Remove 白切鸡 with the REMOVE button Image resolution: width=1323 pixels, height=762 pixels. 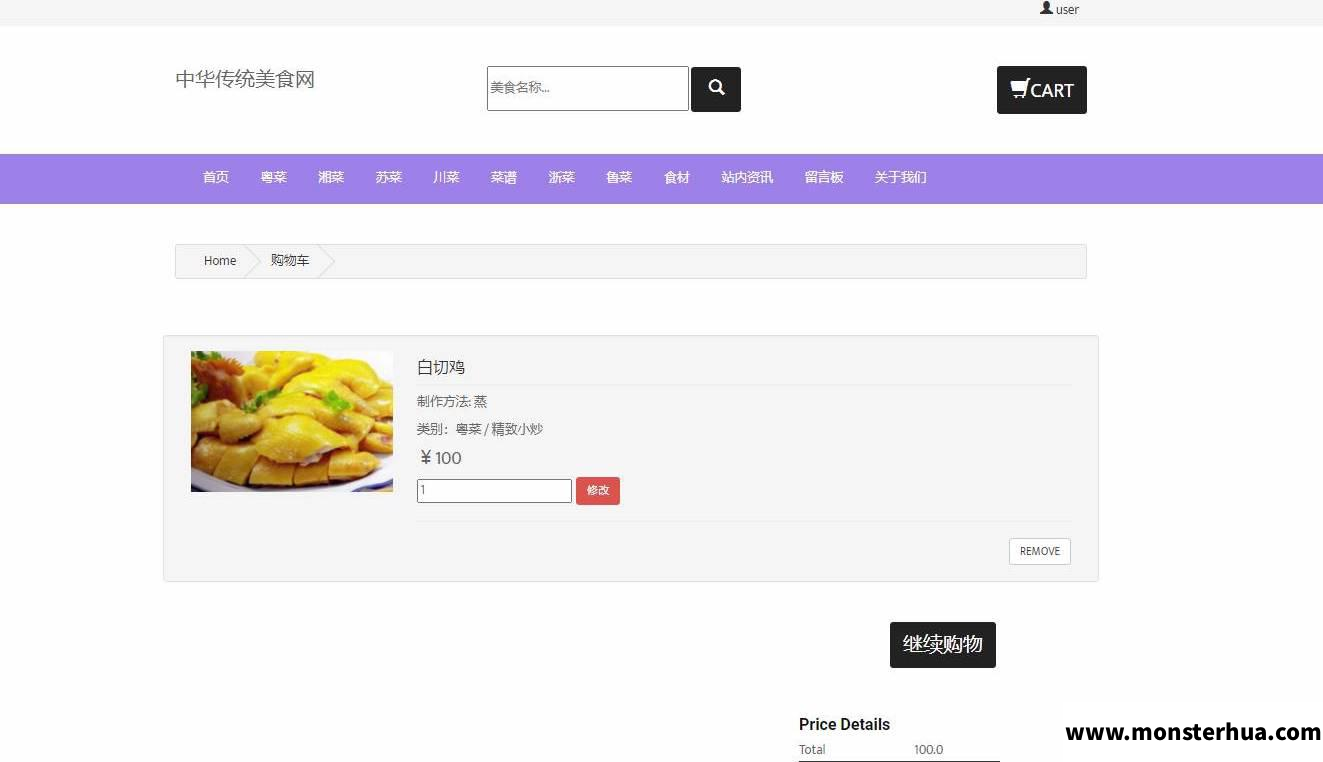[1040, 551]
